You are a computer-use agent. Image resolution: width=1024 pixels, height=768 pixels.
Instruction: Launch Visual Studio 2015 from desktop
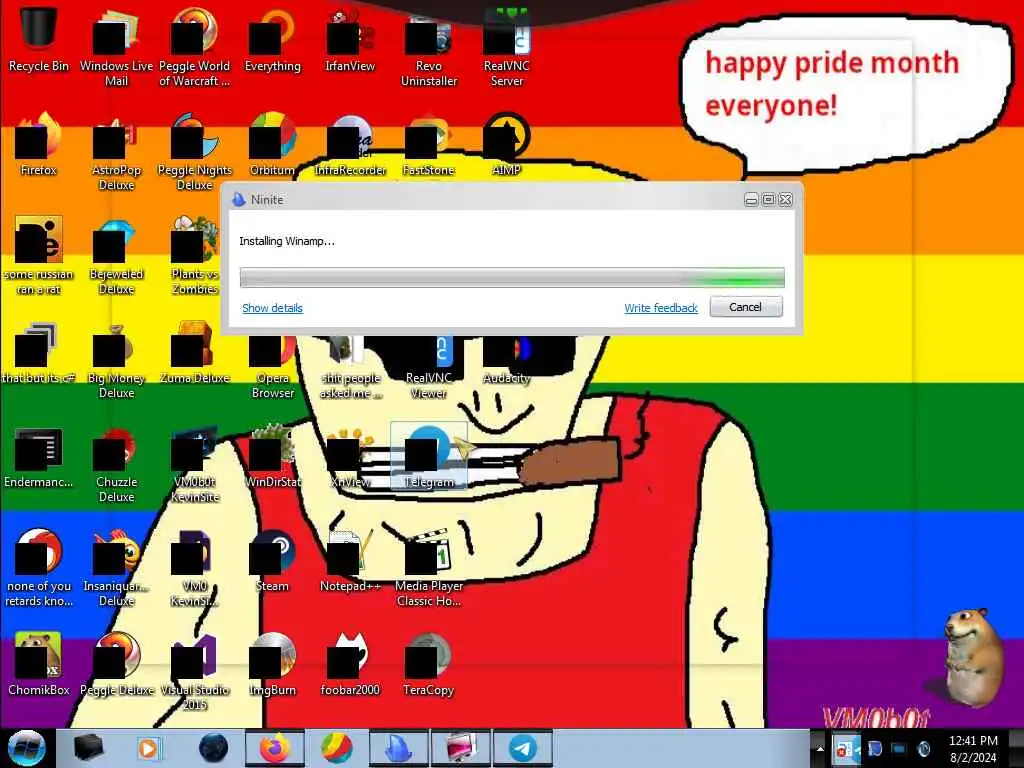tap(194, 671)
